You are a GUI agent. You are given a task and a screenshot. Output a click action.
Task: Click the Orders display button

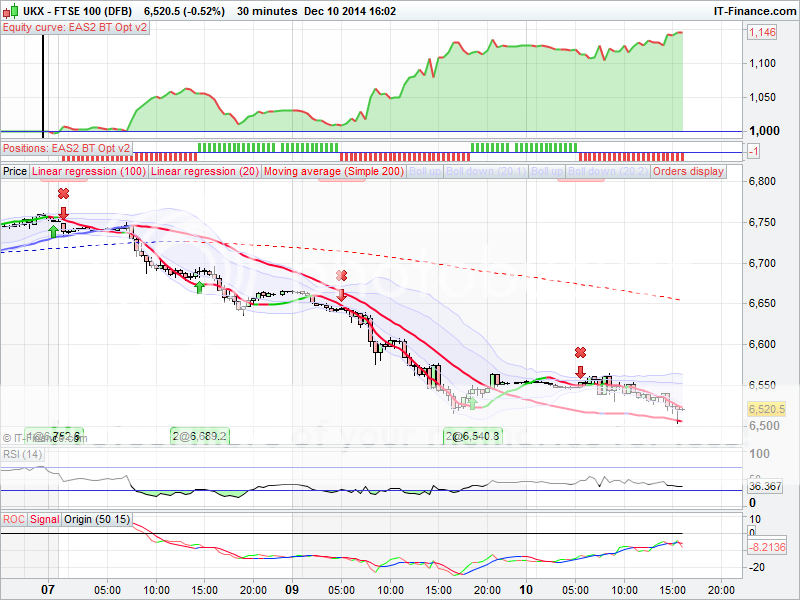tap(688, 171)
